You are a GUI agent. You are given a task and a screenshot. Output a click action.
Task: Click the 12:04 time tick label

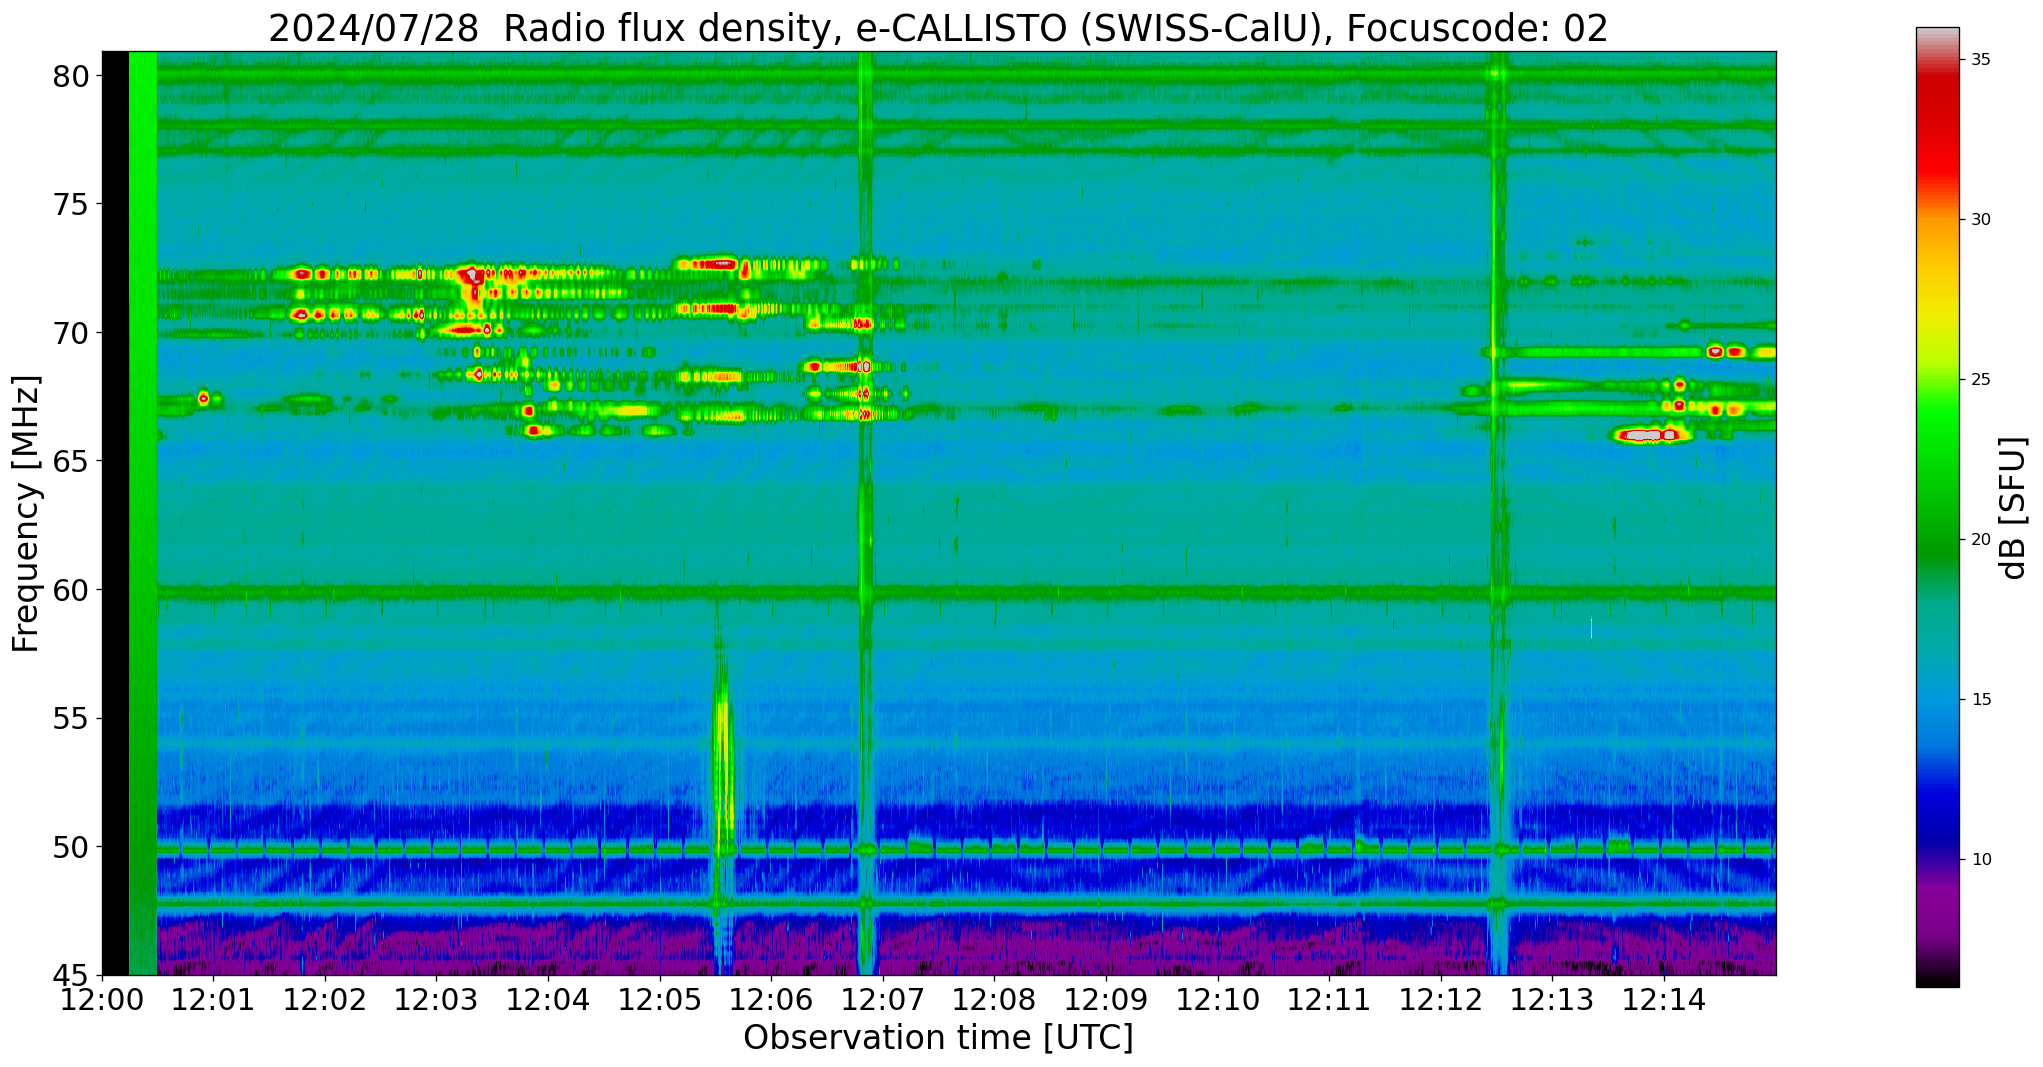[x=548, y=1001]
